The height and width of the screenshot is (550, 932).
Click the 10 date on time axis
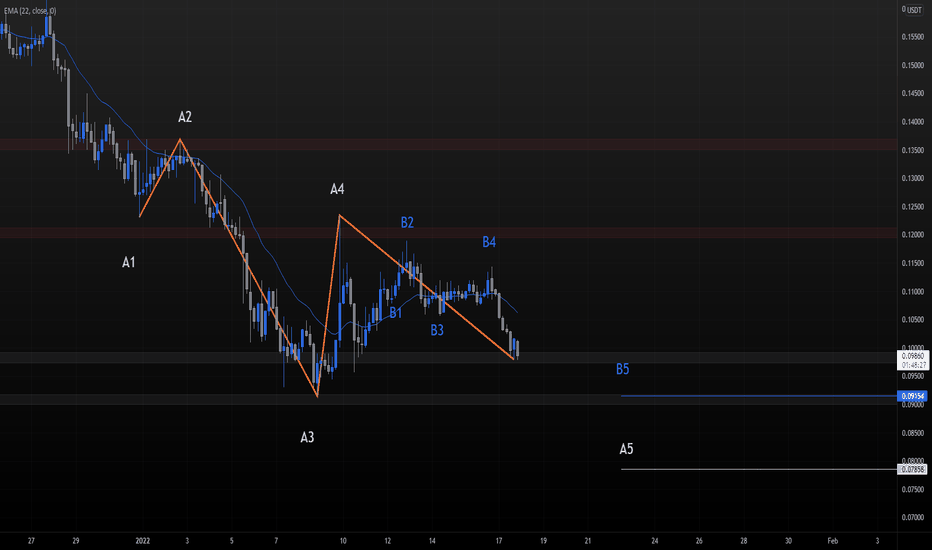point(343,541)
